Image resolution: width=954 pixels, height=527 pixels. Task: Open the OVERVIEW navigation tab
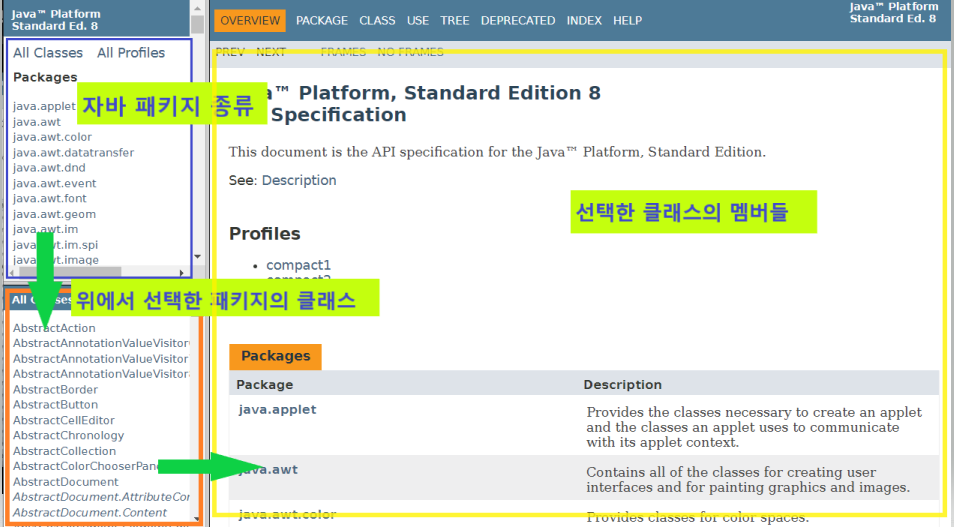click(250, 21)
